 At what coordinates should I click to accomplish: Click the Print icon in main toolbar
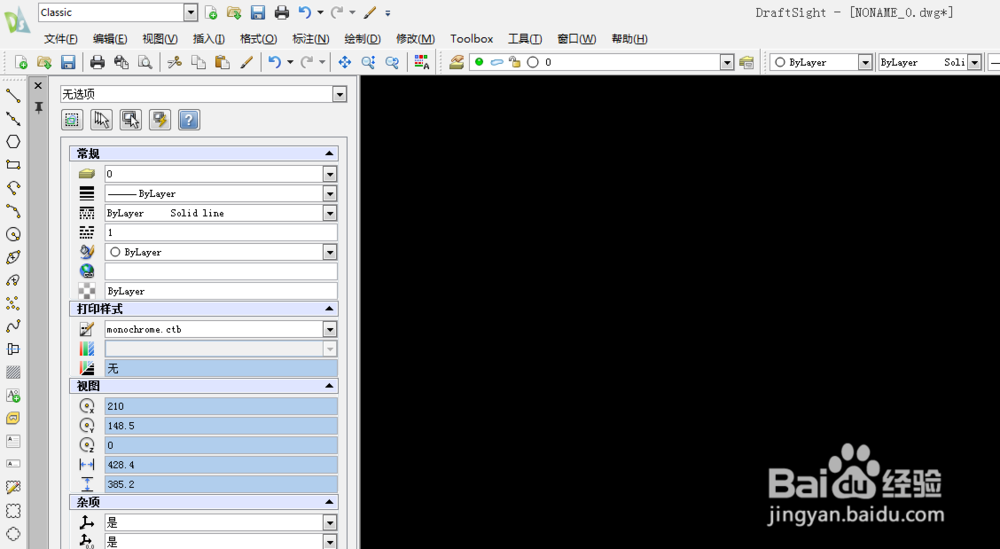(x=97, y=62)
